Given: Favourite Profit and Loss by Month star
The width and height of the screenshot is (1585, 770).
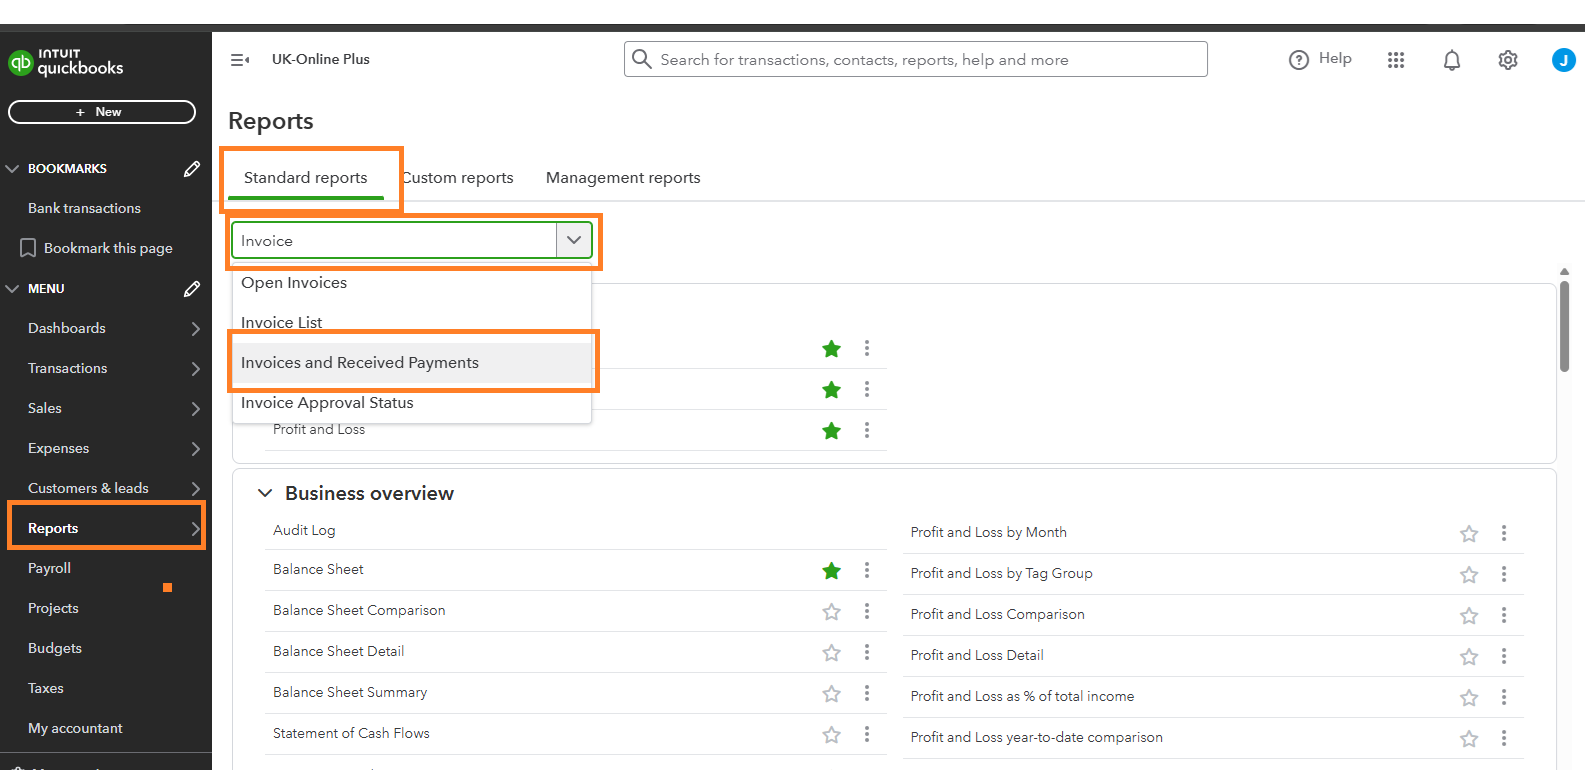Looking at the screenshot, I should click(x=1469, y=533).
